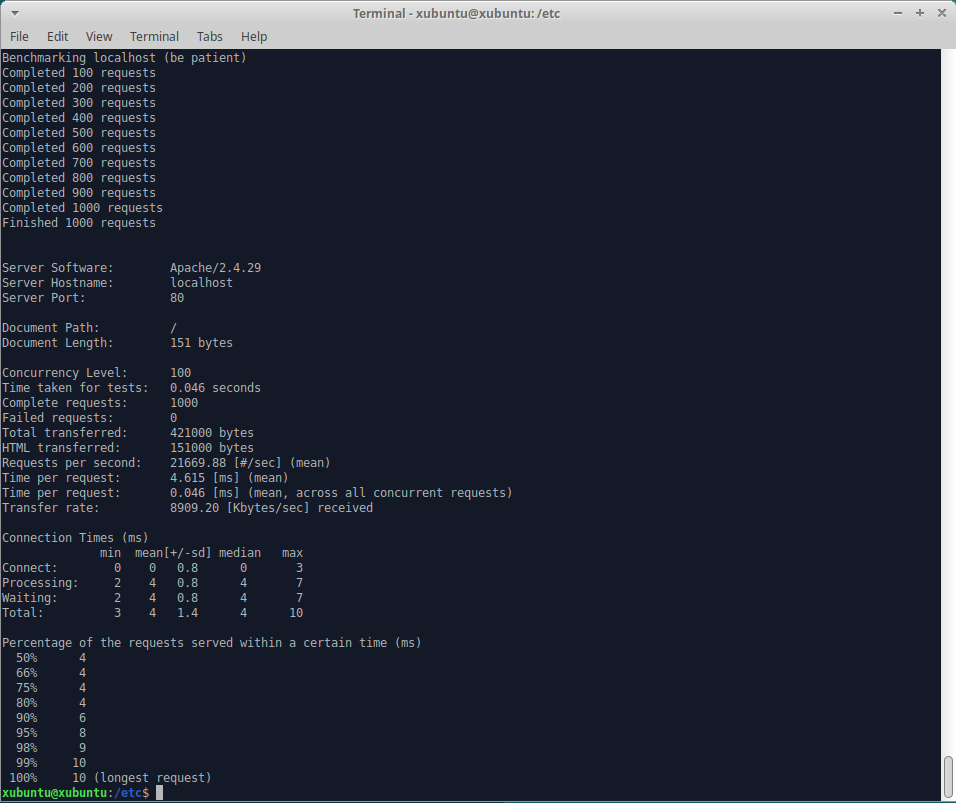Click the window title 'Terminal - xubuntu@xubuntu: /etc'
956x803 pixels.
coord(477,13)
